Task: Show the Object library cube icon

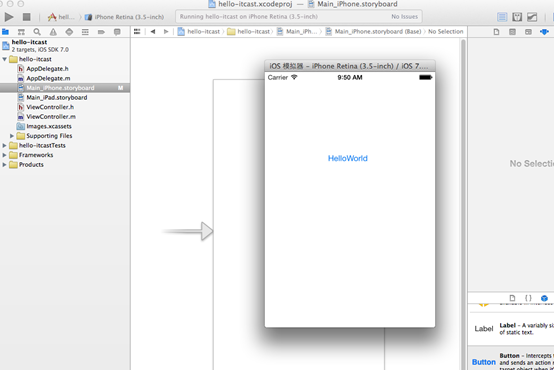Action: [x=544, y=298]
